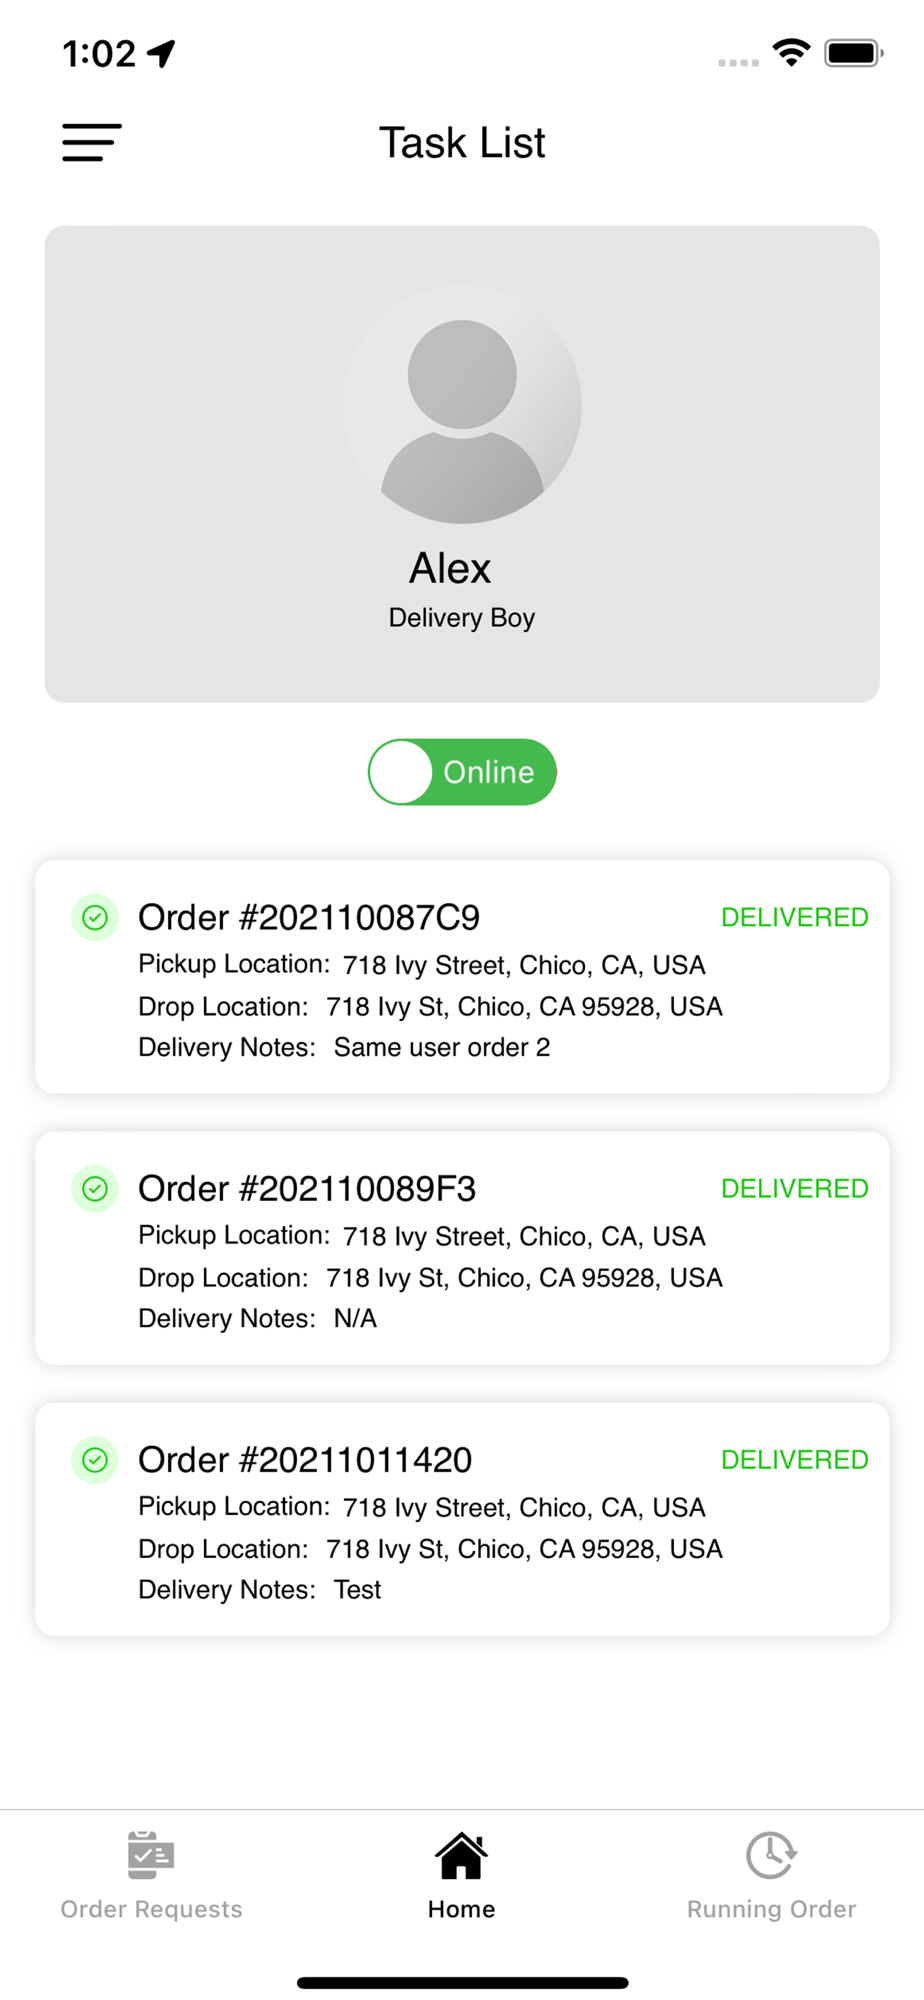This screenshot has width=924, height=2000.
Task: Click green checkmark icon for order #202110089F3
Action: pyautogui.click(x=95, y=1188)
